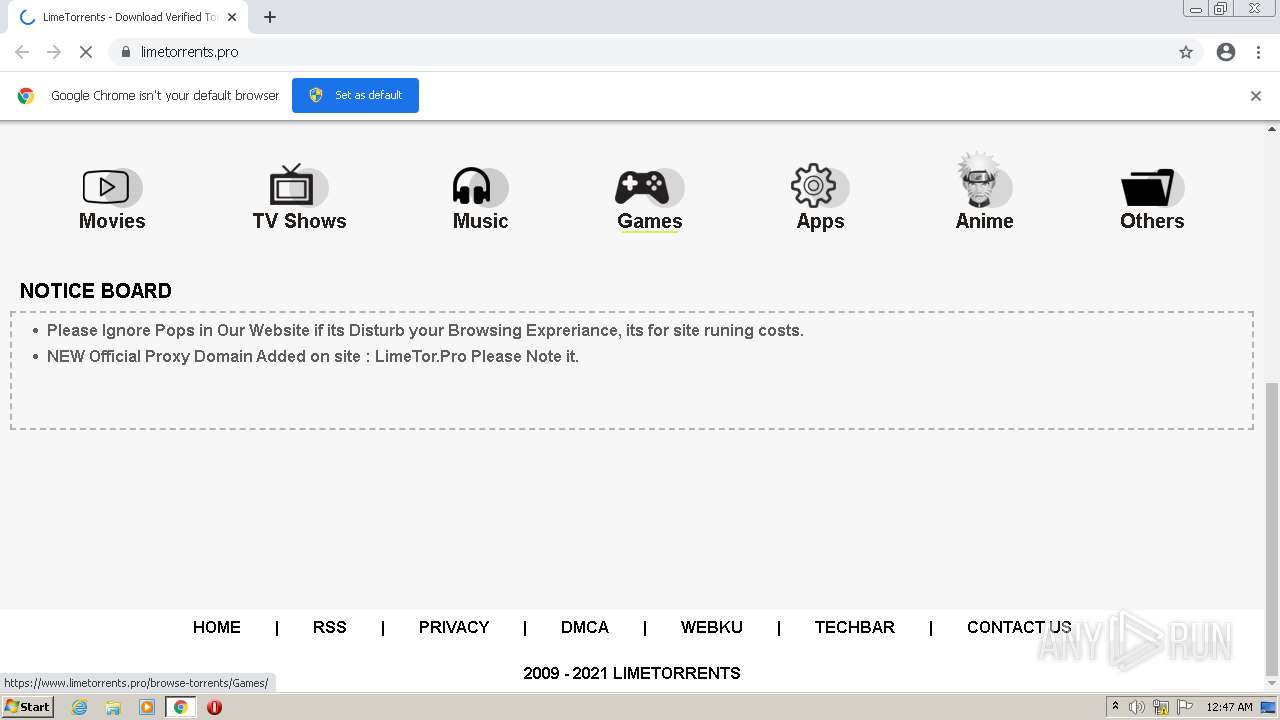Viewport: 1280px width, 720px height.
Task: Dismiss the default browser notification bar
Action: coord(1256,96)
